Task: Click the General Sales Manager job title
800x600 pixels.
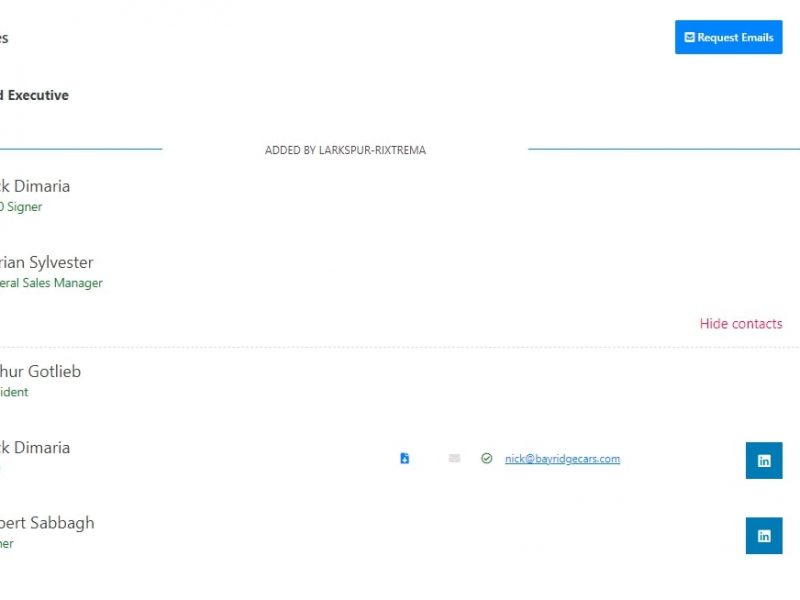Action: 52,283
